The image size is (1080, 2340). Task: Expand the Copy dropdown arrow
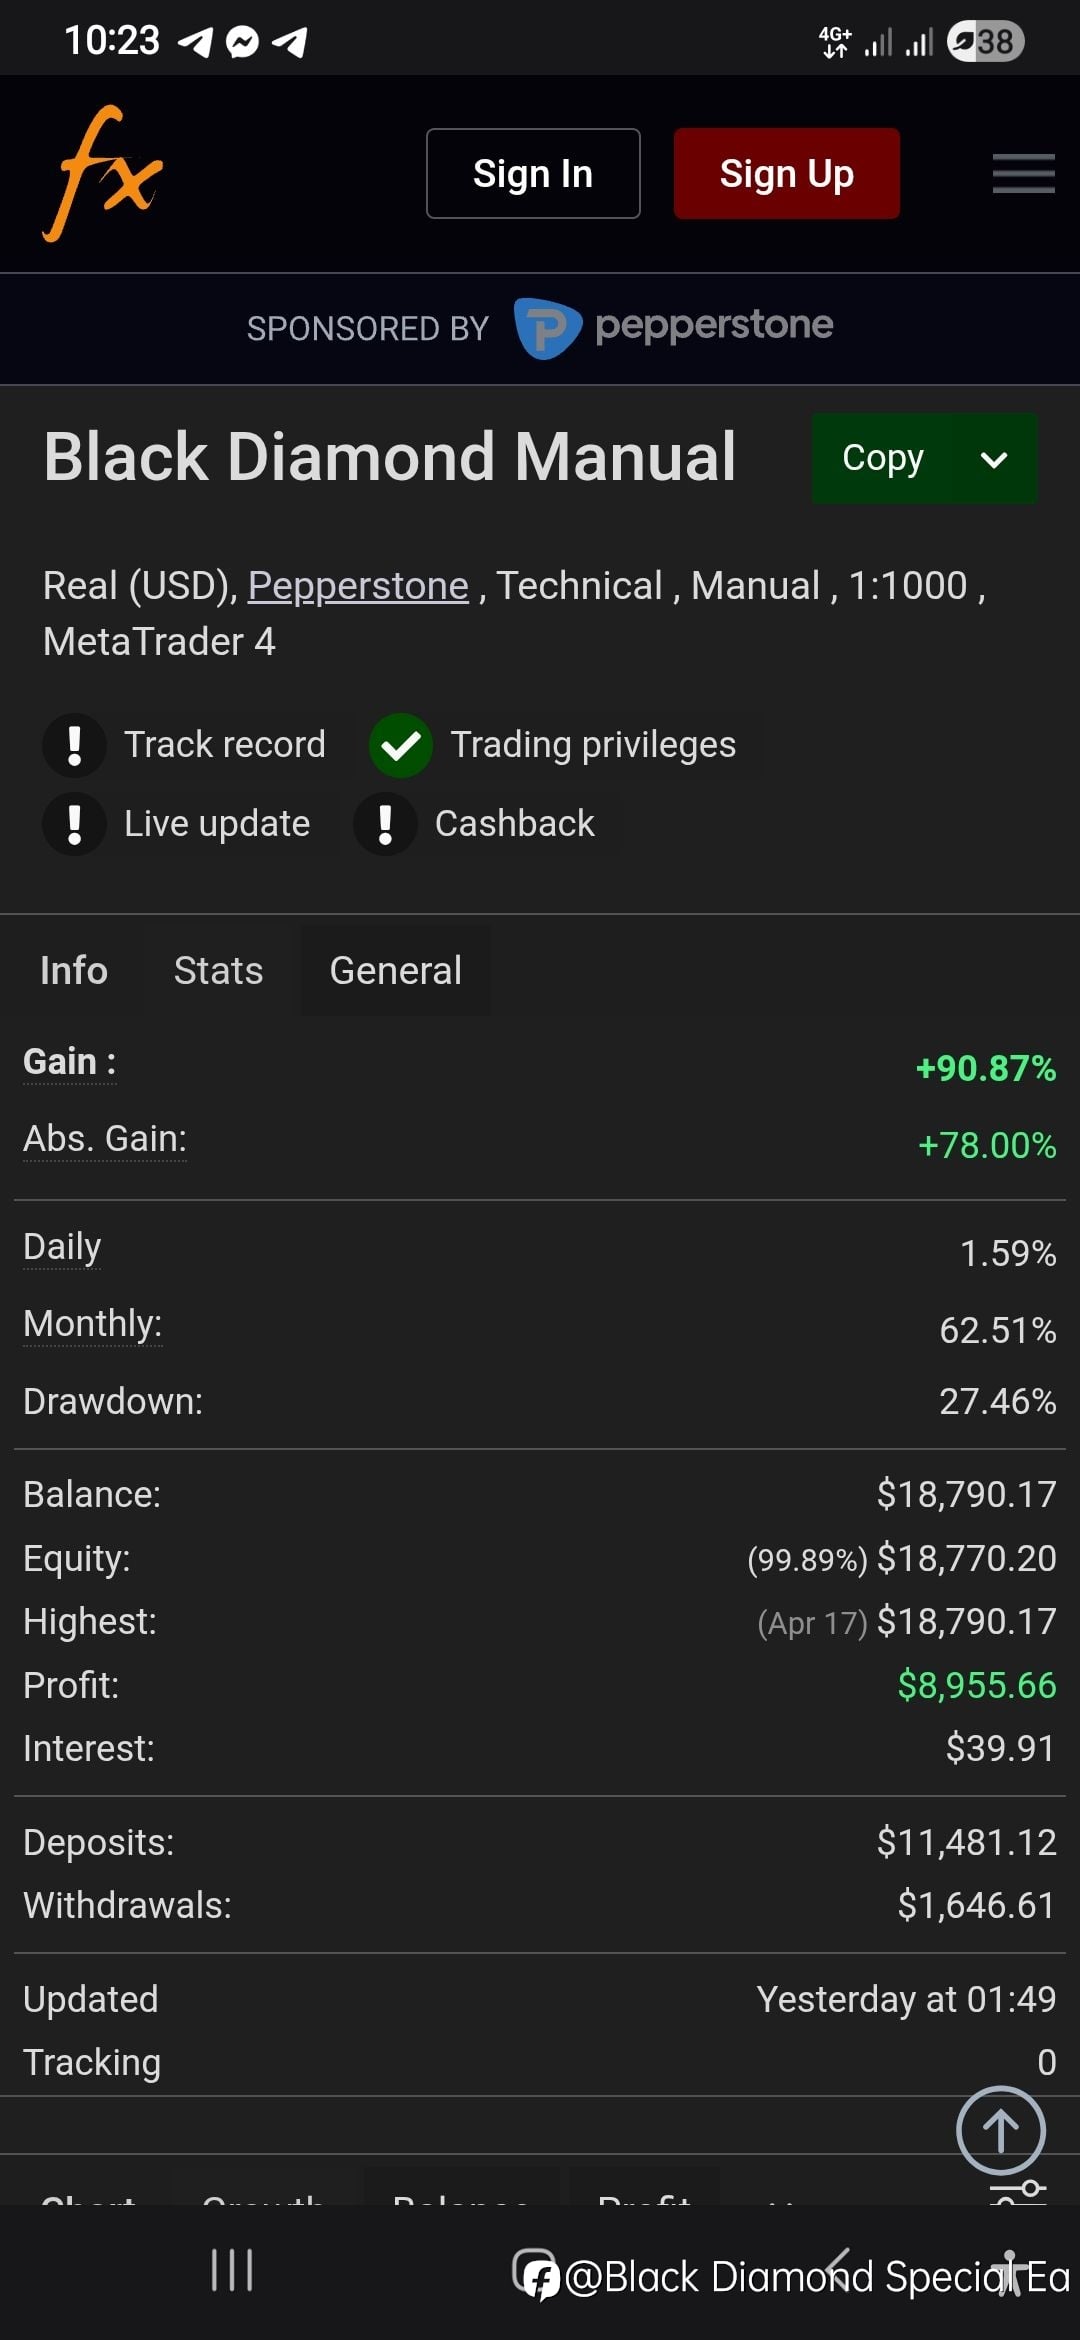pos(993,459)
